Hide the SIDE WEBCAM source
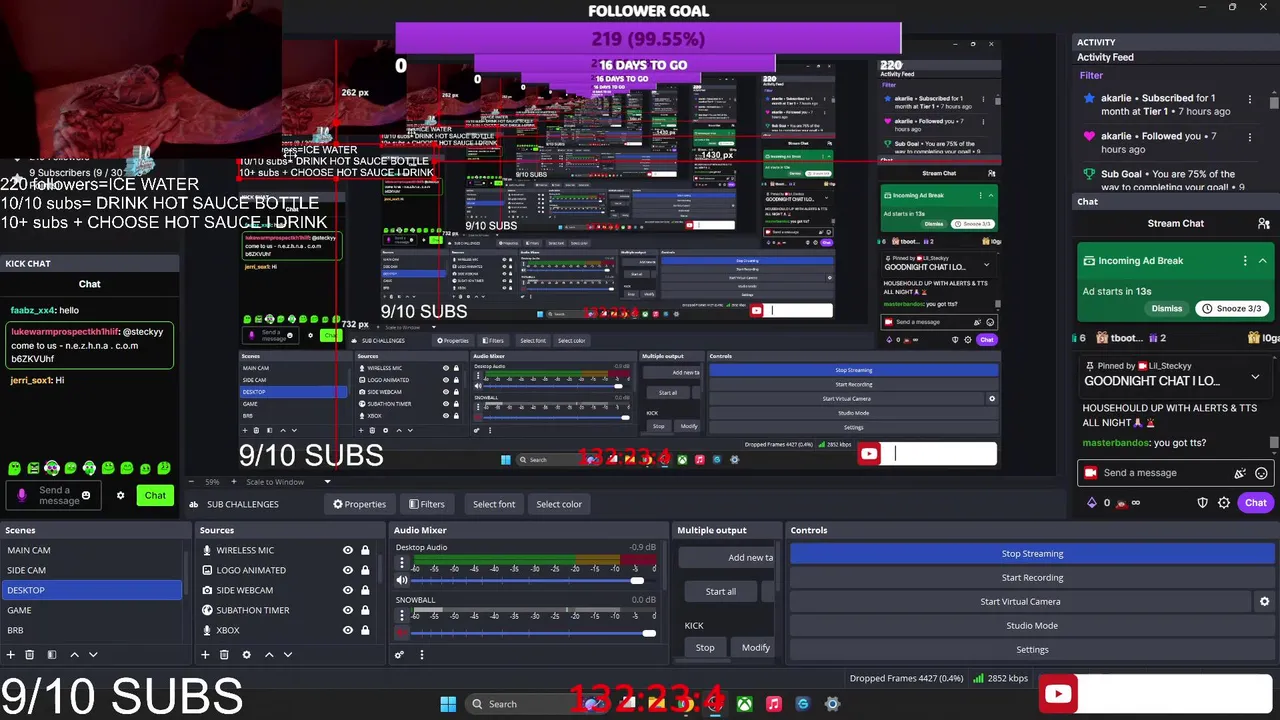The height and width of the screenshot is (720, 1280). (x=348, y=590)
